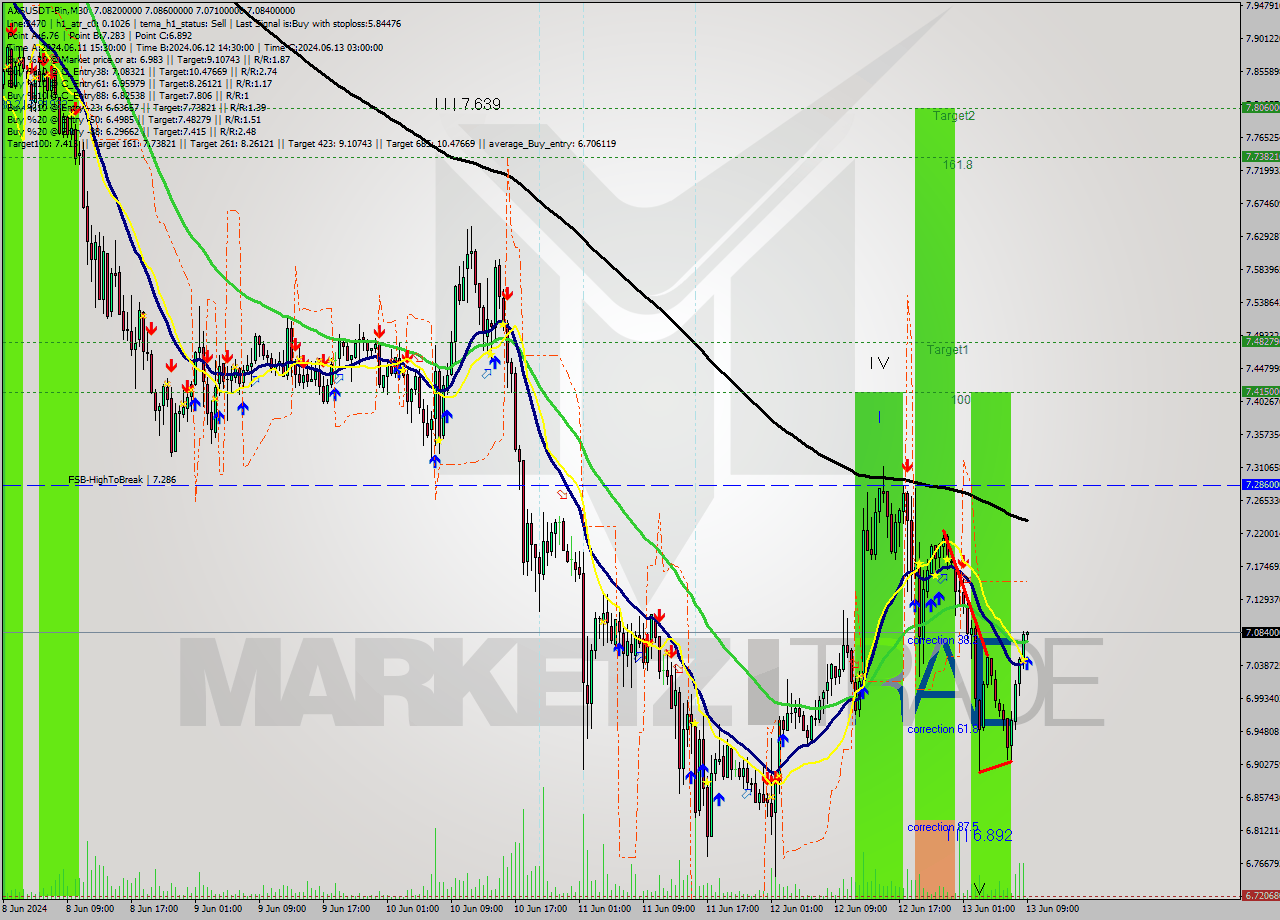
Task: Click the 'correction 61.8' label
Action: click(x=944, y=730)
